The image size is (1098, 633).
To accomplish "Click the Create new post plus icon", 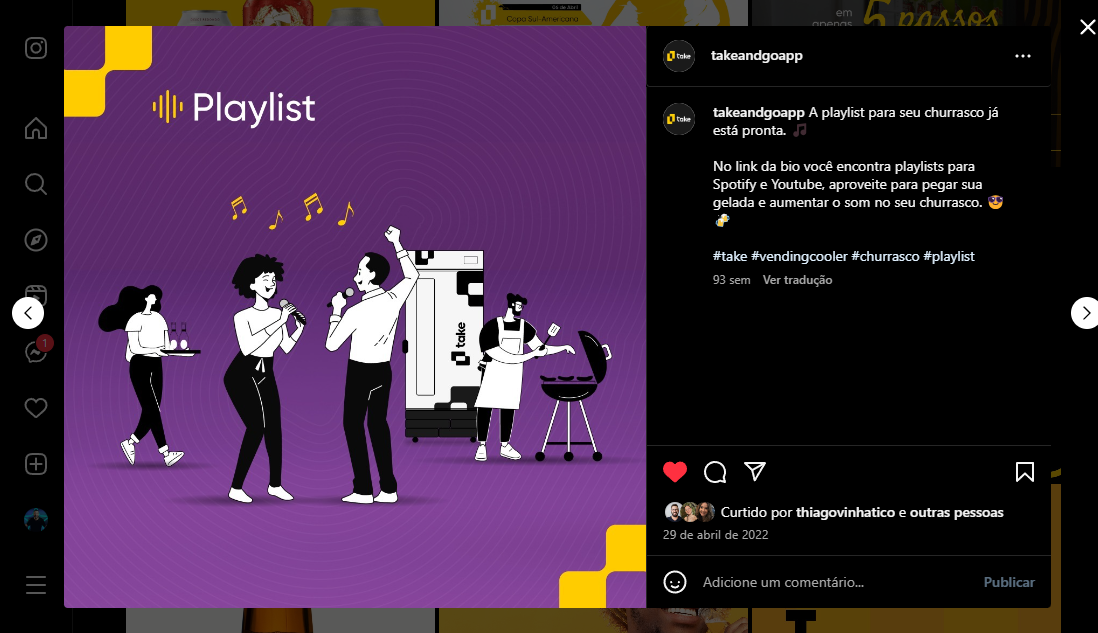I will point(36,464).
